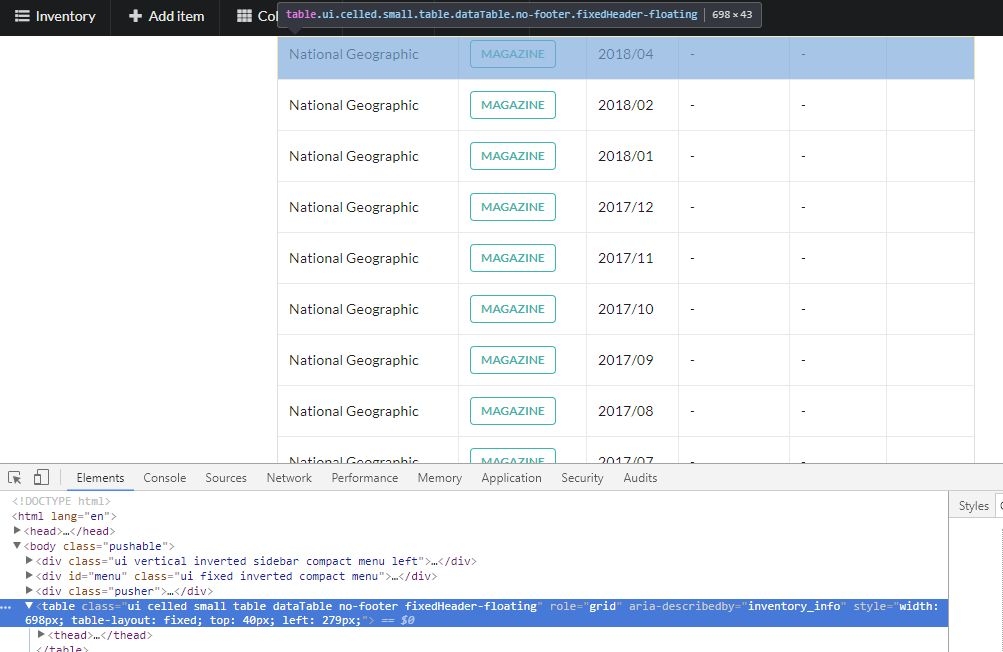Image resolution: width=1003 pixels, height=652 pixels.
Task: Click National Geographic in the 2017/08 row
Action: tap(354, 411)
